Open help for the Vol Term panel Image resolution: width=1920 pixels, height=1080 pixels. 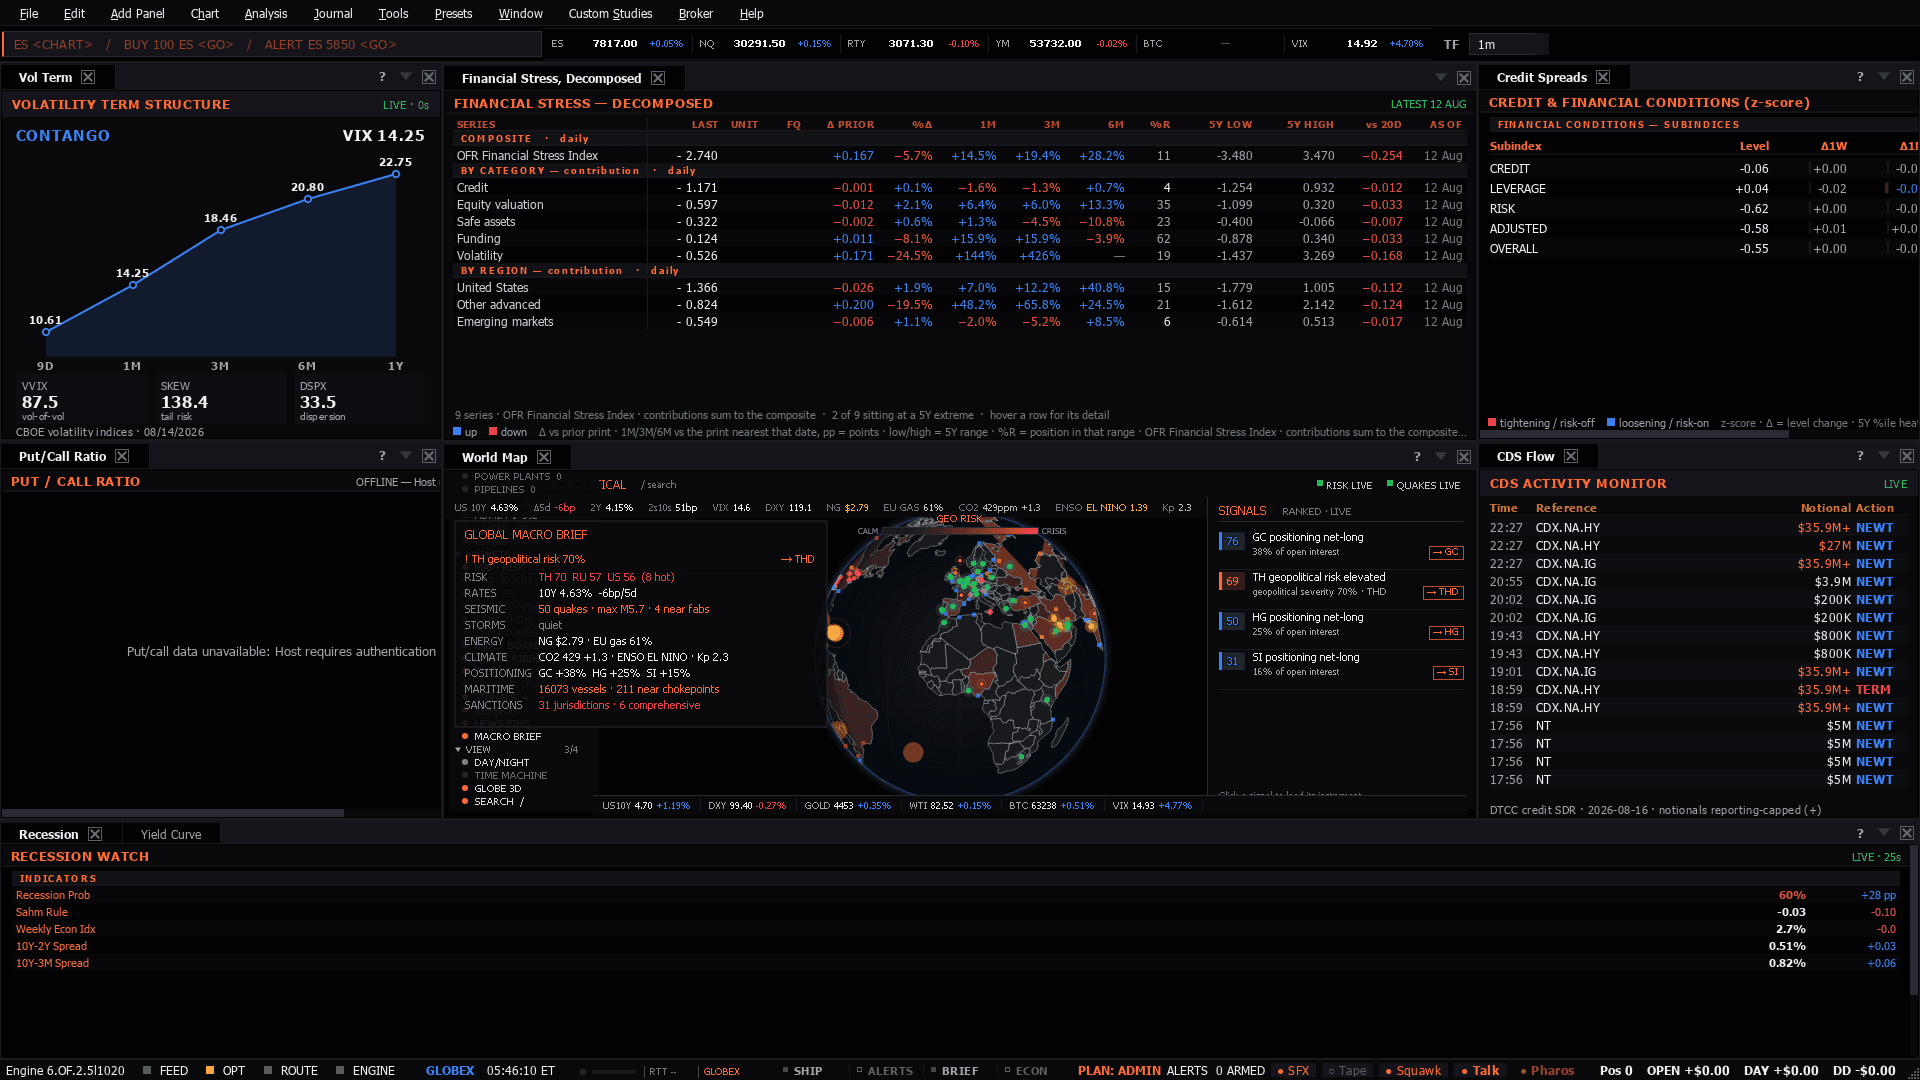pos(382,77)
